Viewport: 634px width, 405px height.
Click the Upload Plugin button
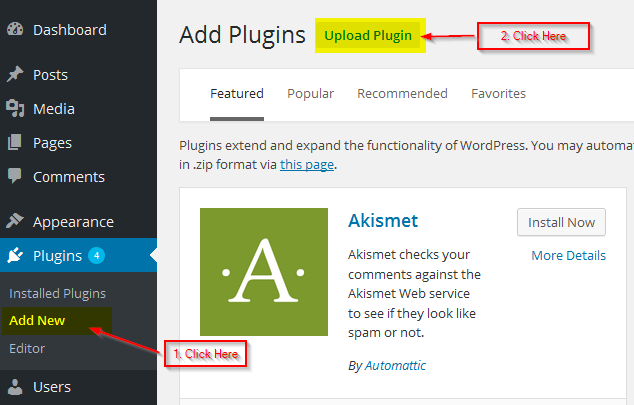coord(368,36)
